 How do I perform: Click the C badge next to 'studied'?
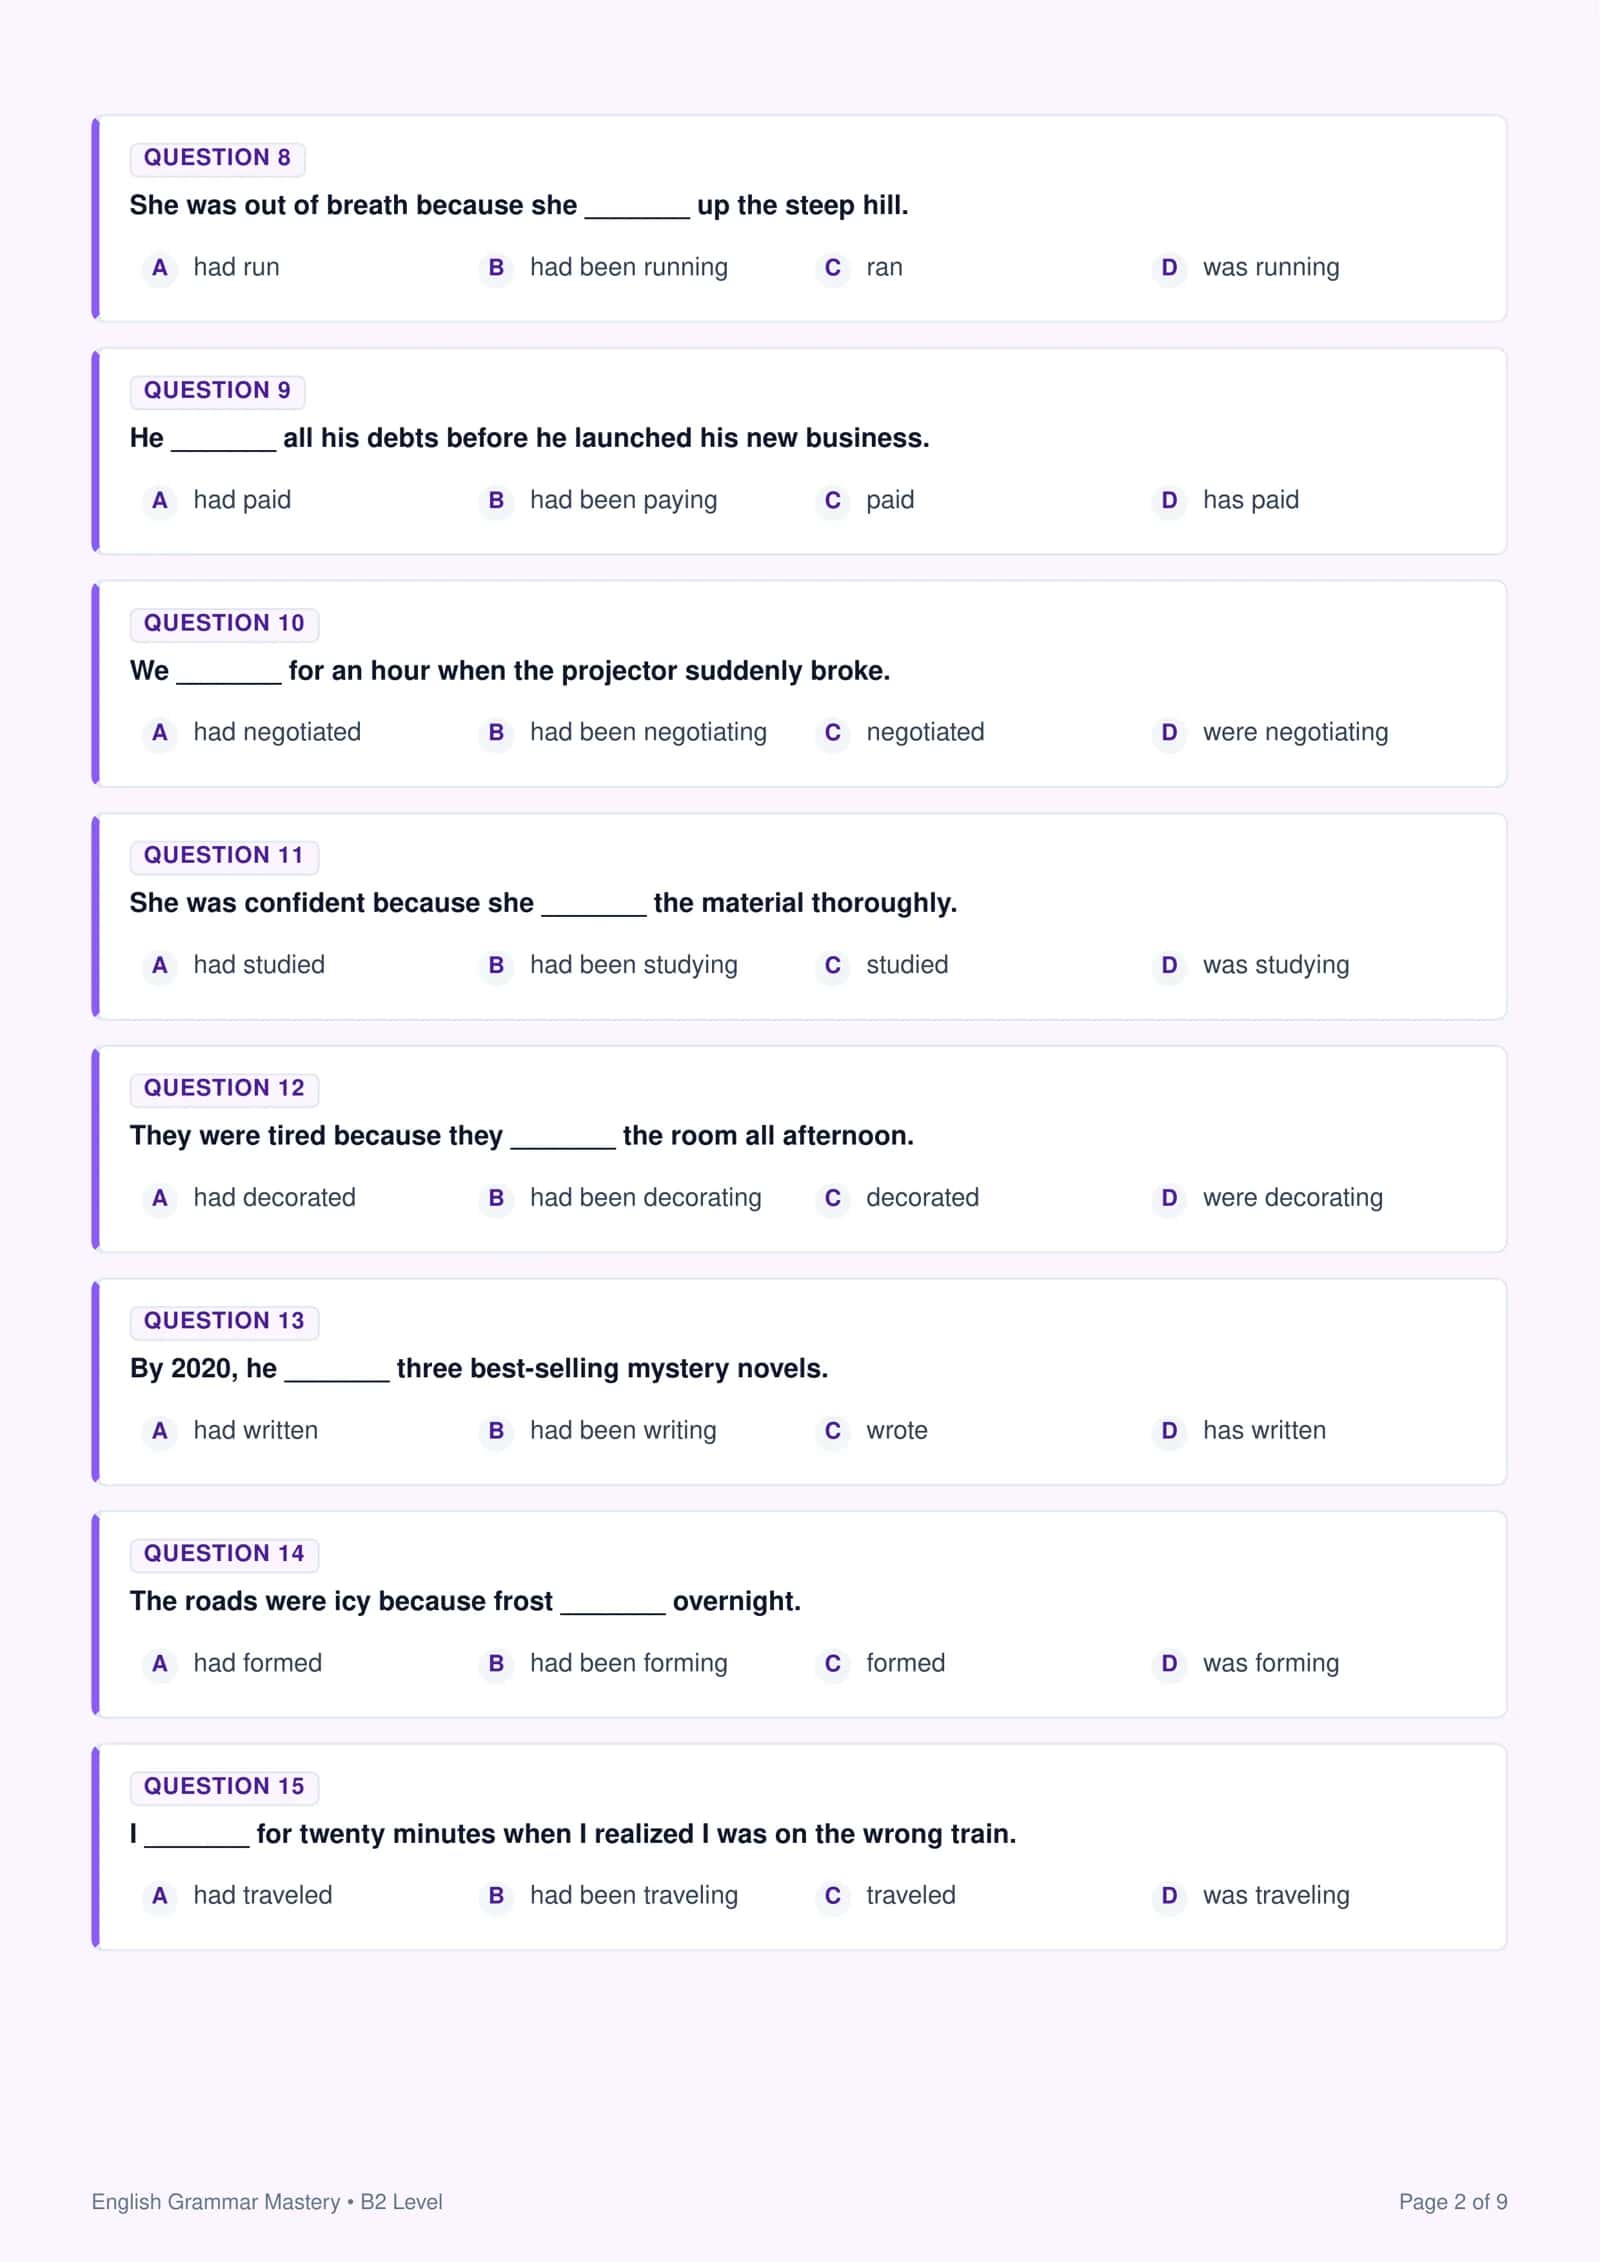pos(832,965)
